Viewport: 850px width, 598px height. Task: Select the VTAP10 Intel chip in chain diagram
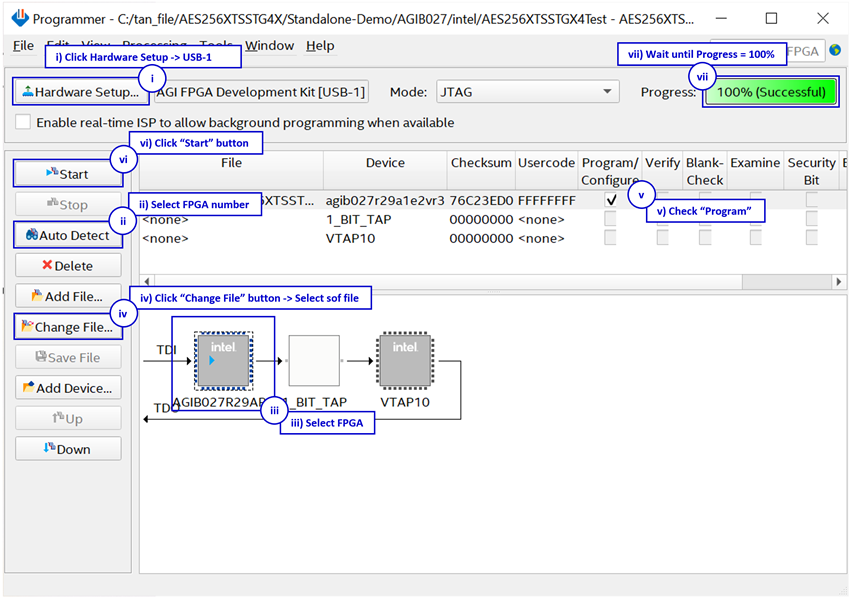tap(405, 361)
